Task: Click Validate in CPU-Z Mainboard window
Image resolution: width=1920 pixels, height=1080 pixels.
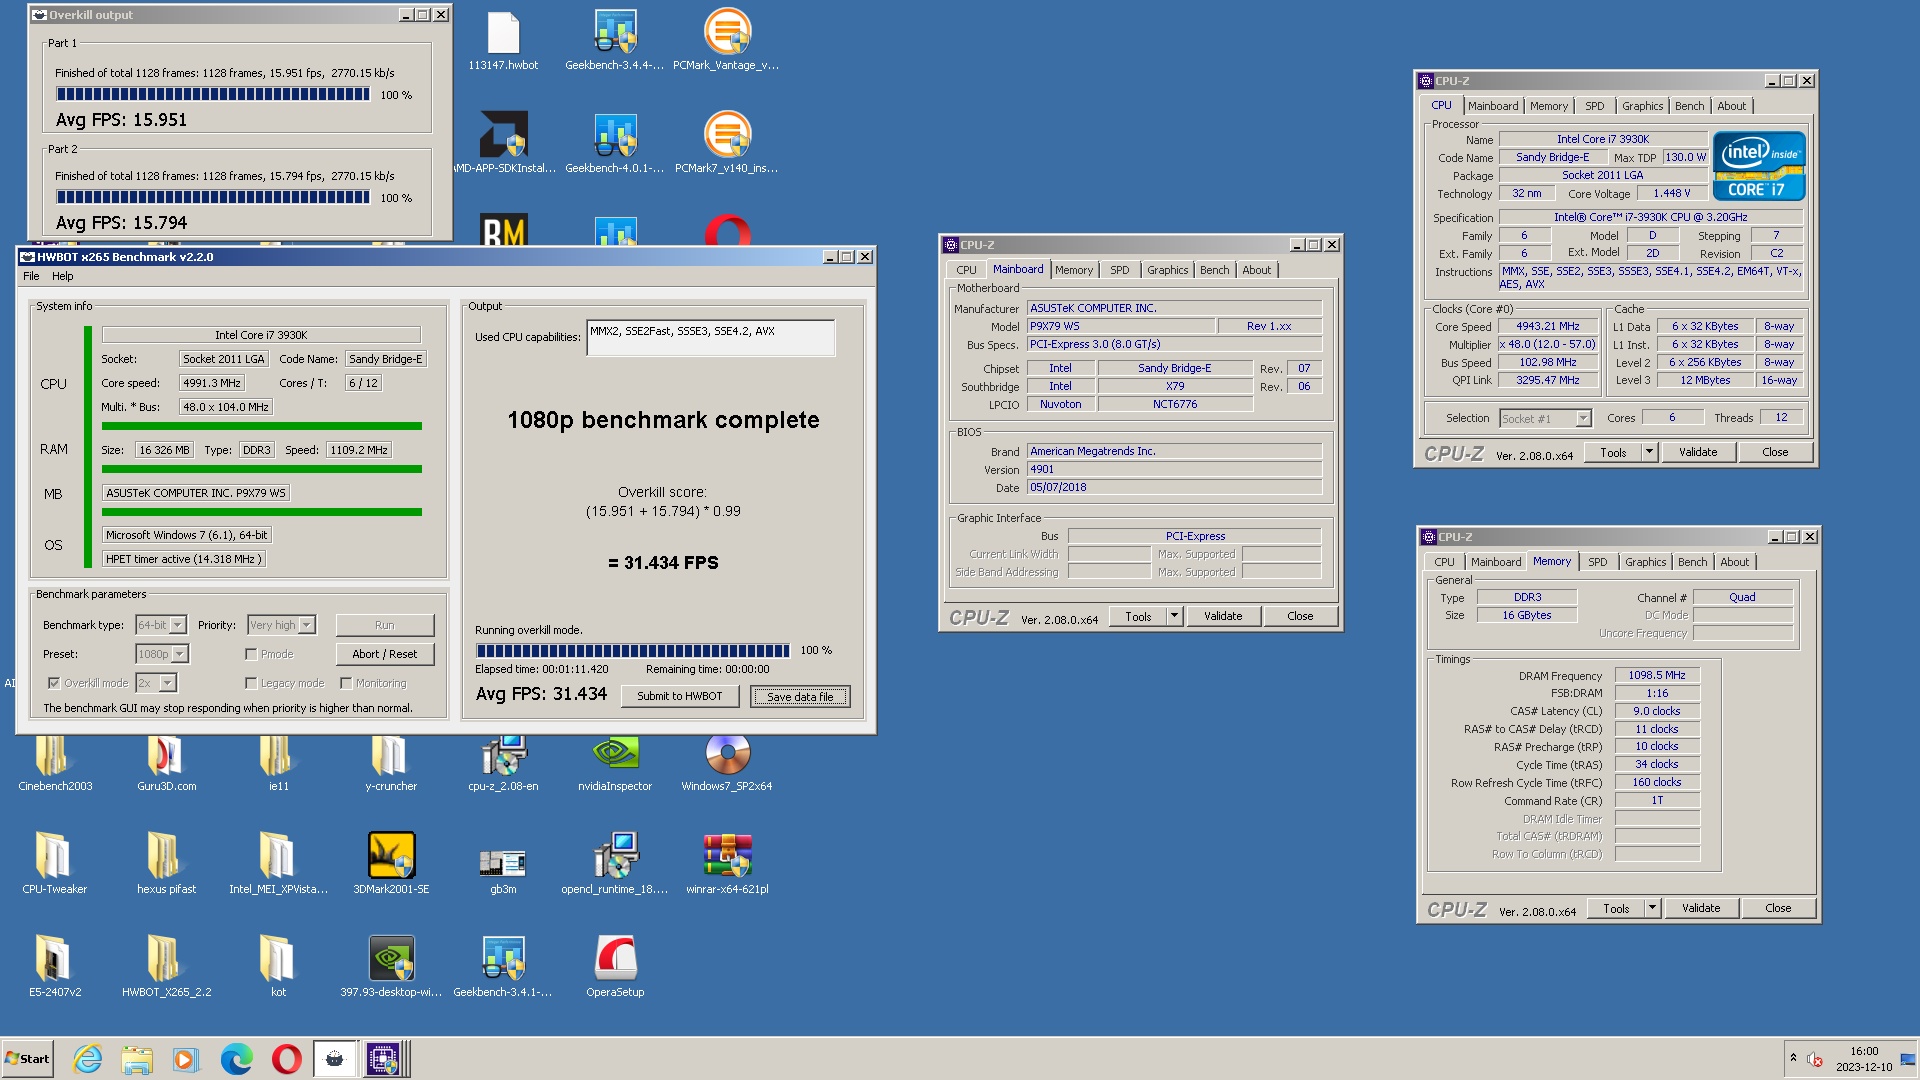Action: tap(1223, 616)
